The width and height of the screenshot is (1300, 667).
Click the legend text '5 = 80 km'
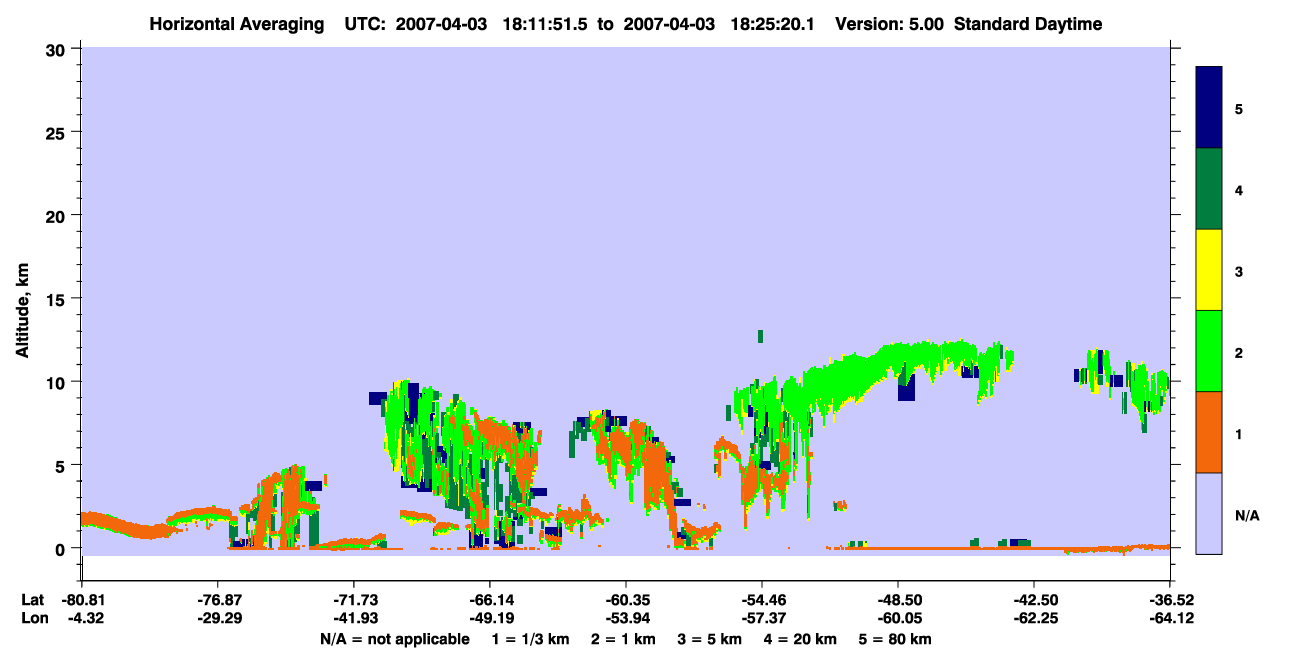(897, 638)
